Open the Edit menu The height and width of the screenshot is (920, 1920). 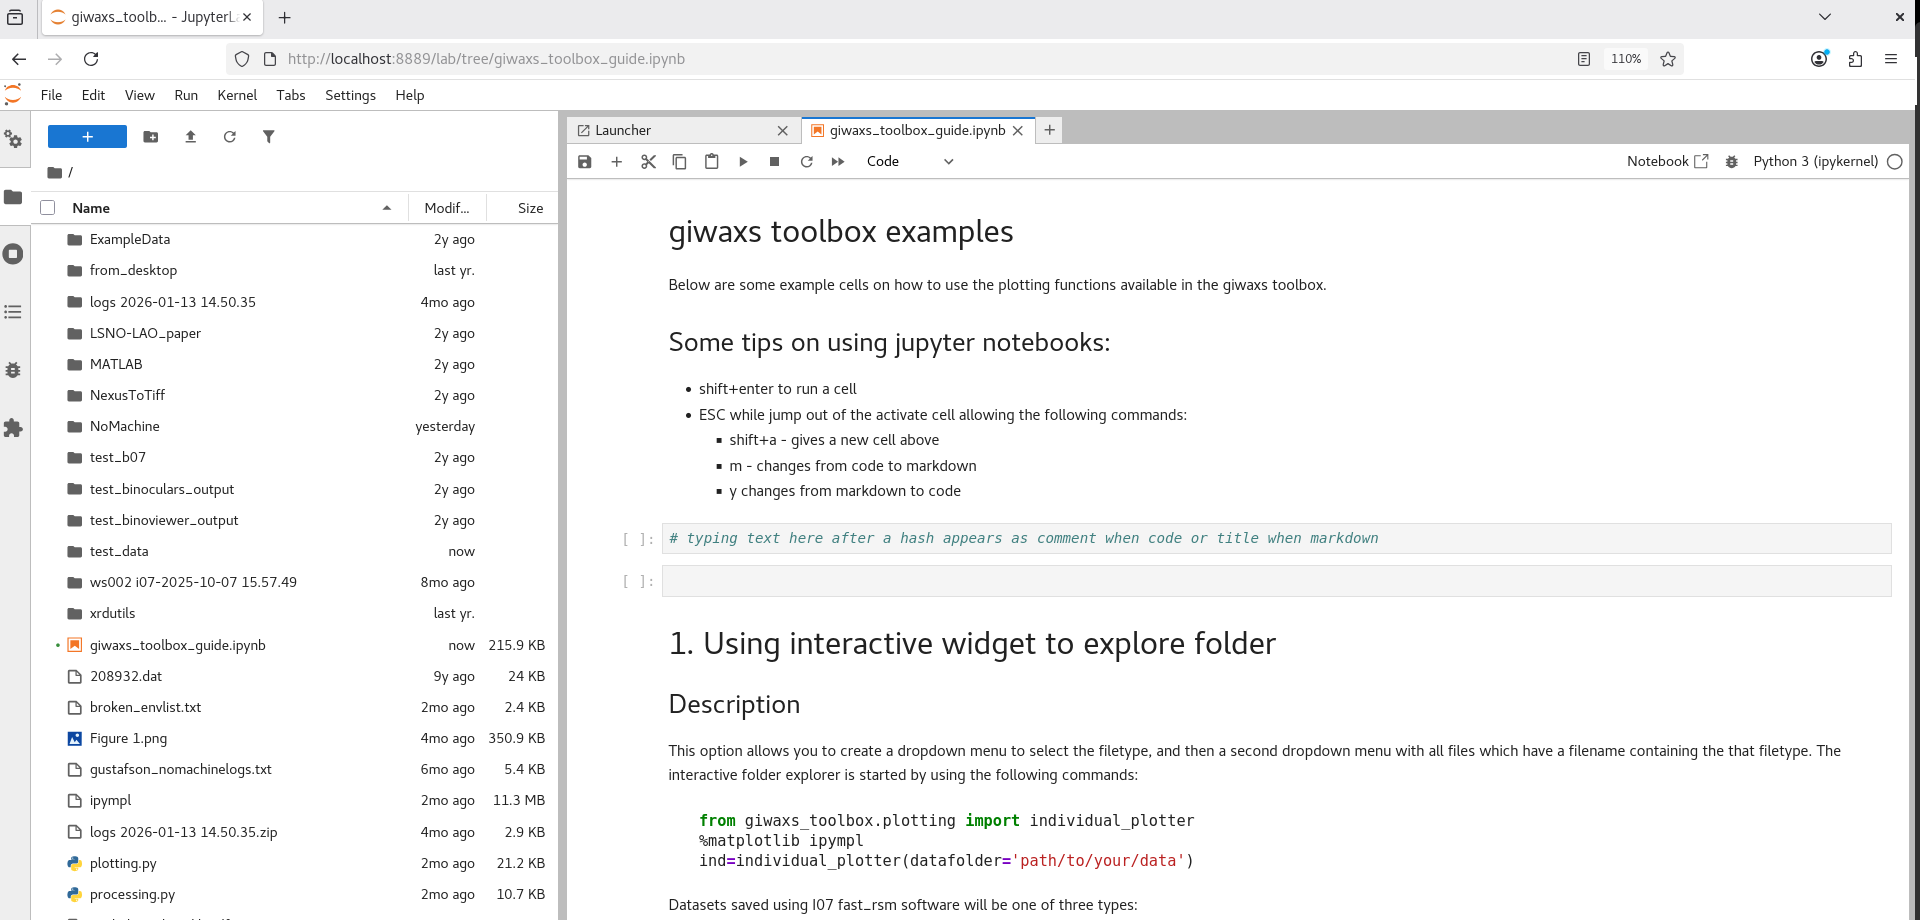pos(93,95)
